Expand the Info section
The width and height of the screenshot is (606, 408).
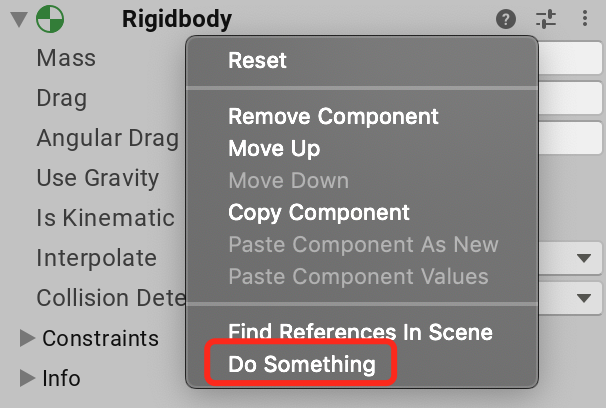click(27, 378)
